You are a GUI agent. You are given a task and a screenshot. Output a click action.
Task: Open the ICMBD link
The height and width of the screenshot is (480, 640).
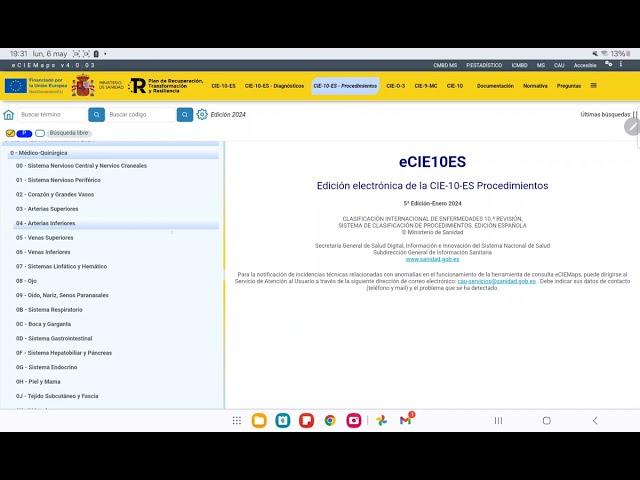pyautogui.click(x=520, y=65)
